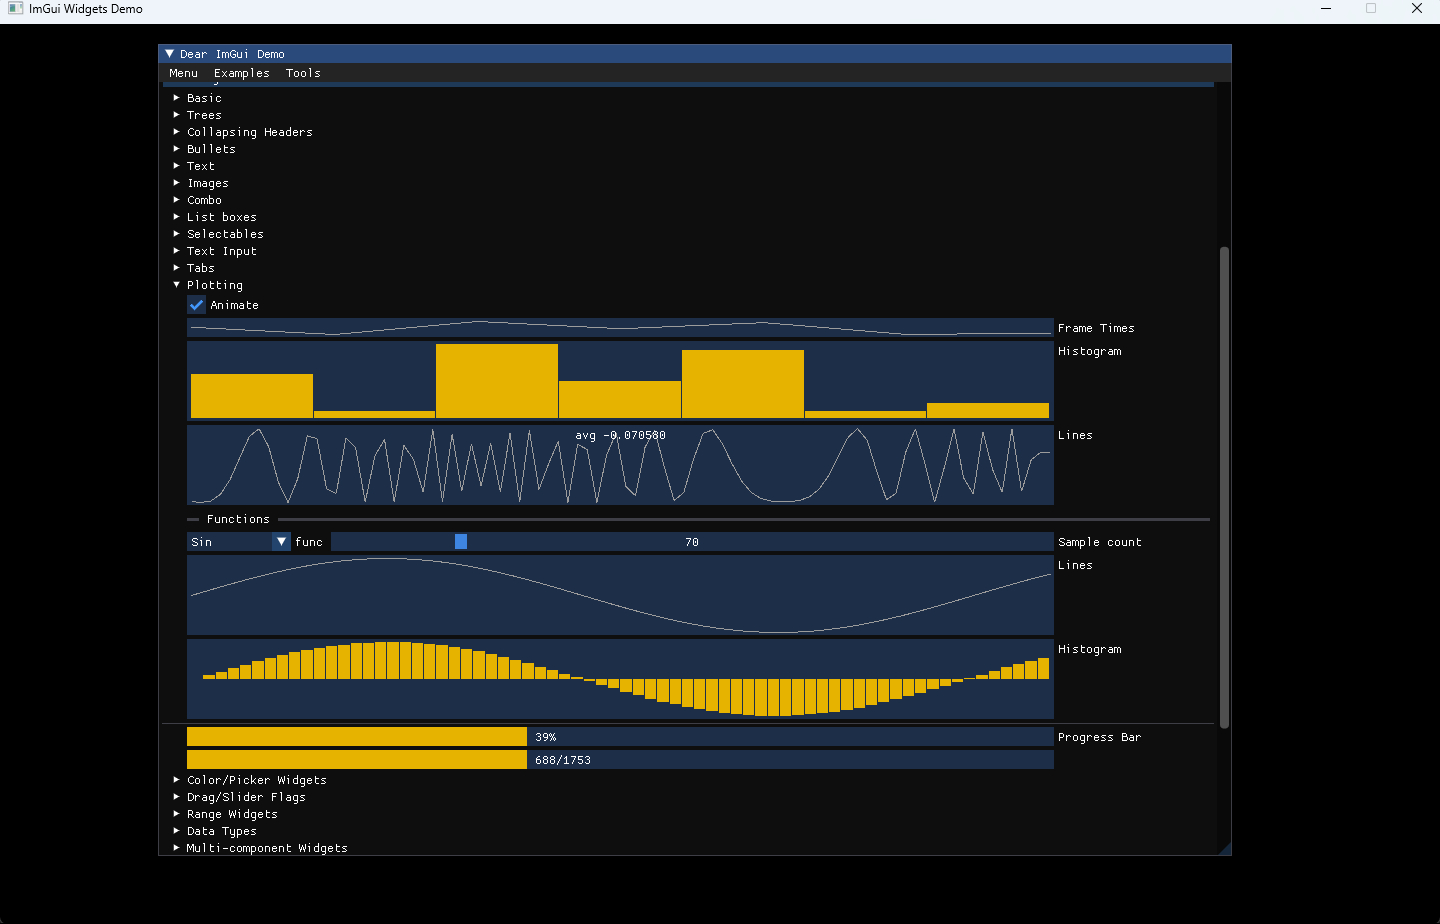The width and height of the screenshot is (1440, 924).
Task: Expand the Range Widgets node
Action: pos(177,814)
